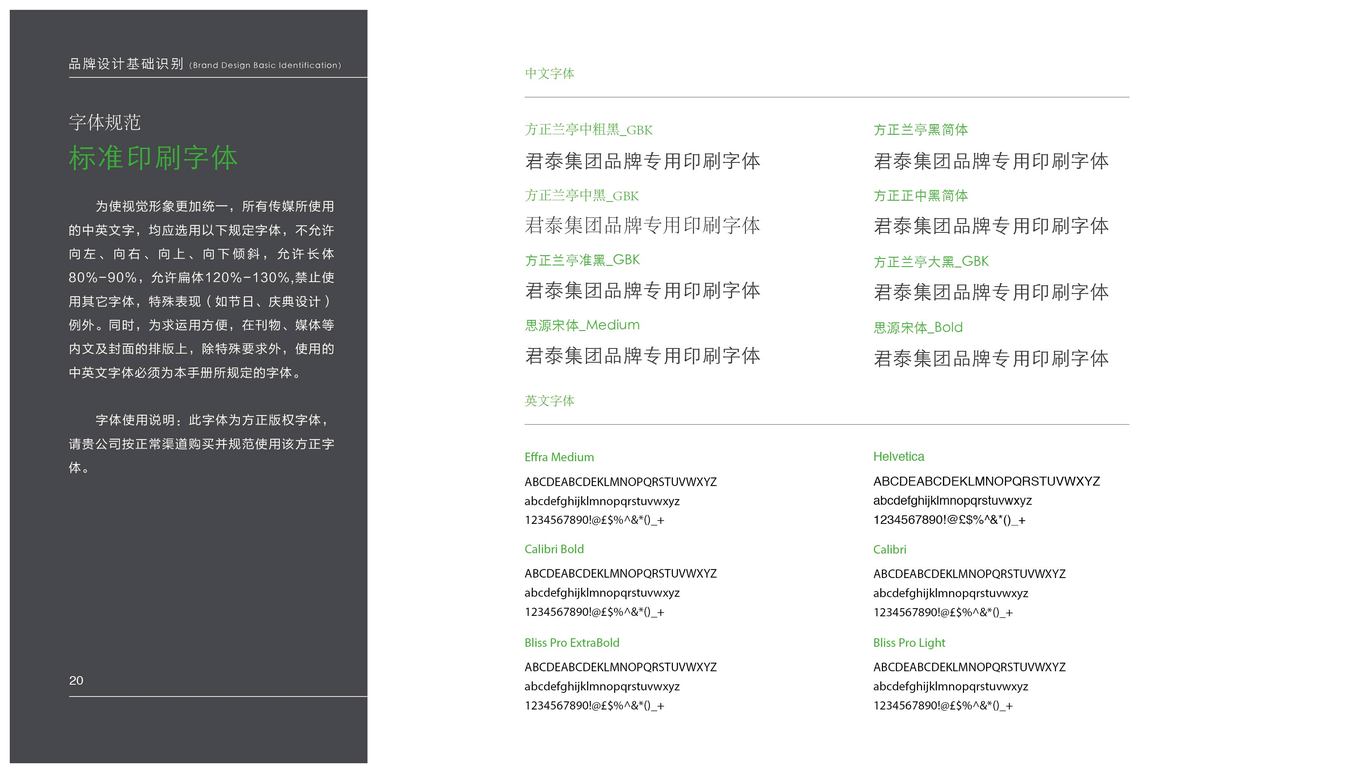Click the page number 20
This screenshot has width=1366, height=773.
point(76,680)
